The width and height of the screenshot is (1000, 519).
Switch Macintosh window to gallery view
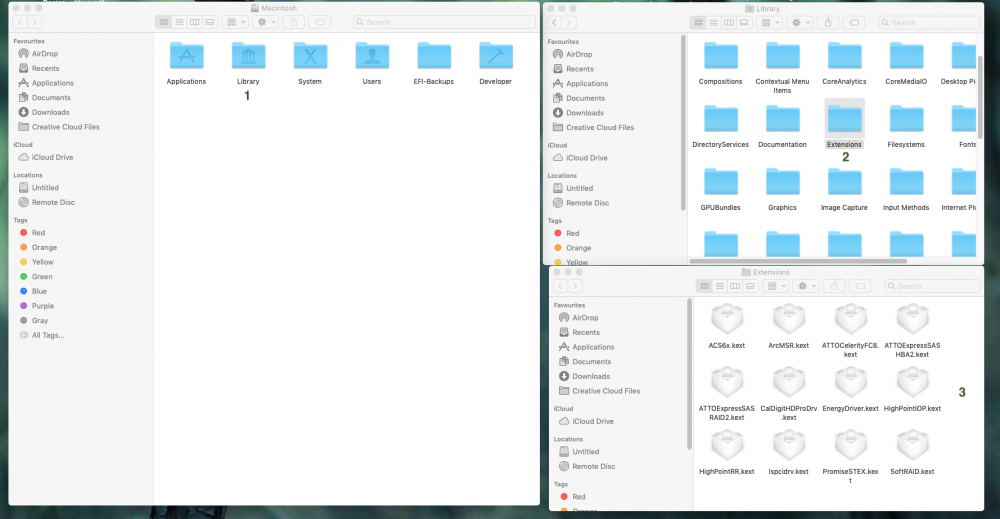click(x=210, y=22)
